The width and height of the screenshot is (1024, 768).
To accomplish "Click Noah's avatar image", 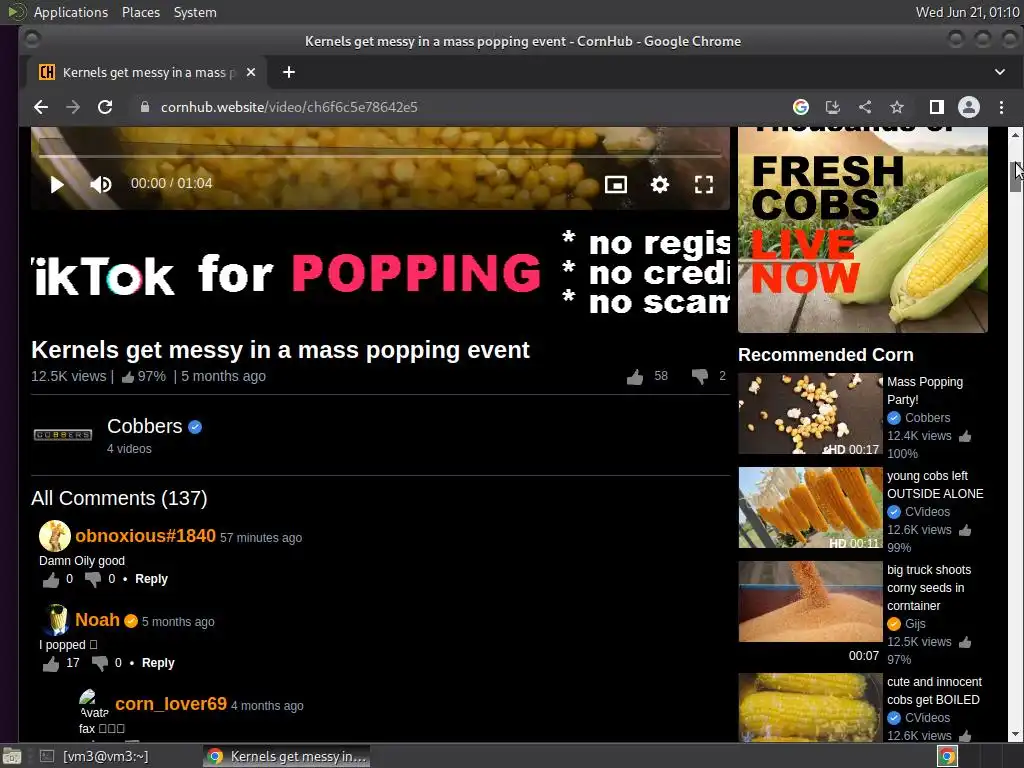I will pos(57,619).
